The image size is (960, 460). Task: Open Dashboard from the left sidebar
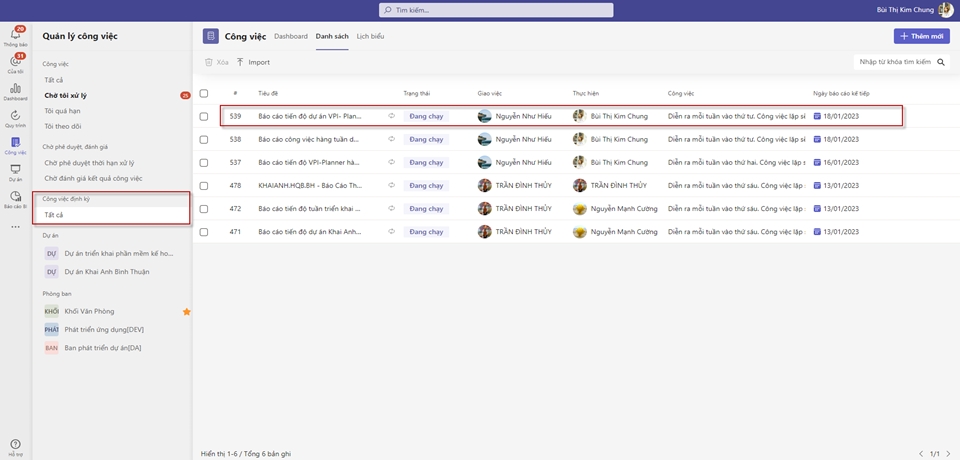click(15, 91)
